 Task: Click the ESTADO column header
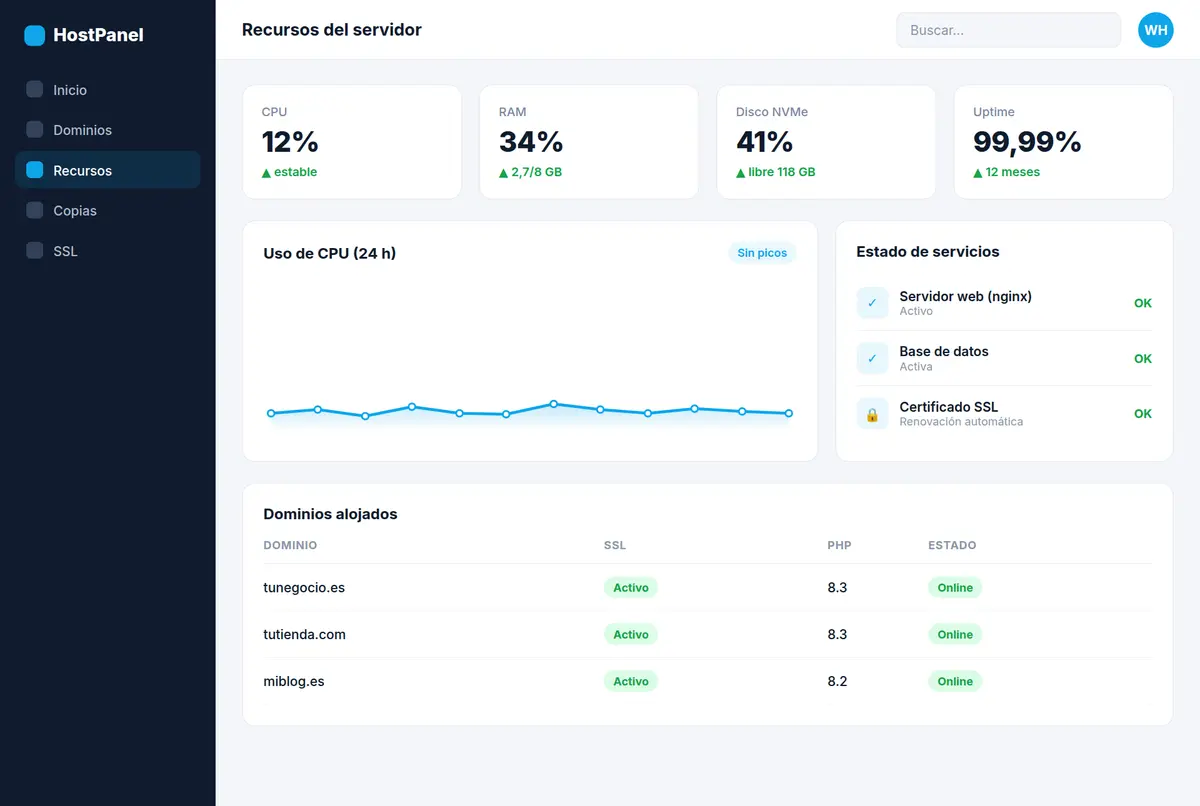coord(952,545)
